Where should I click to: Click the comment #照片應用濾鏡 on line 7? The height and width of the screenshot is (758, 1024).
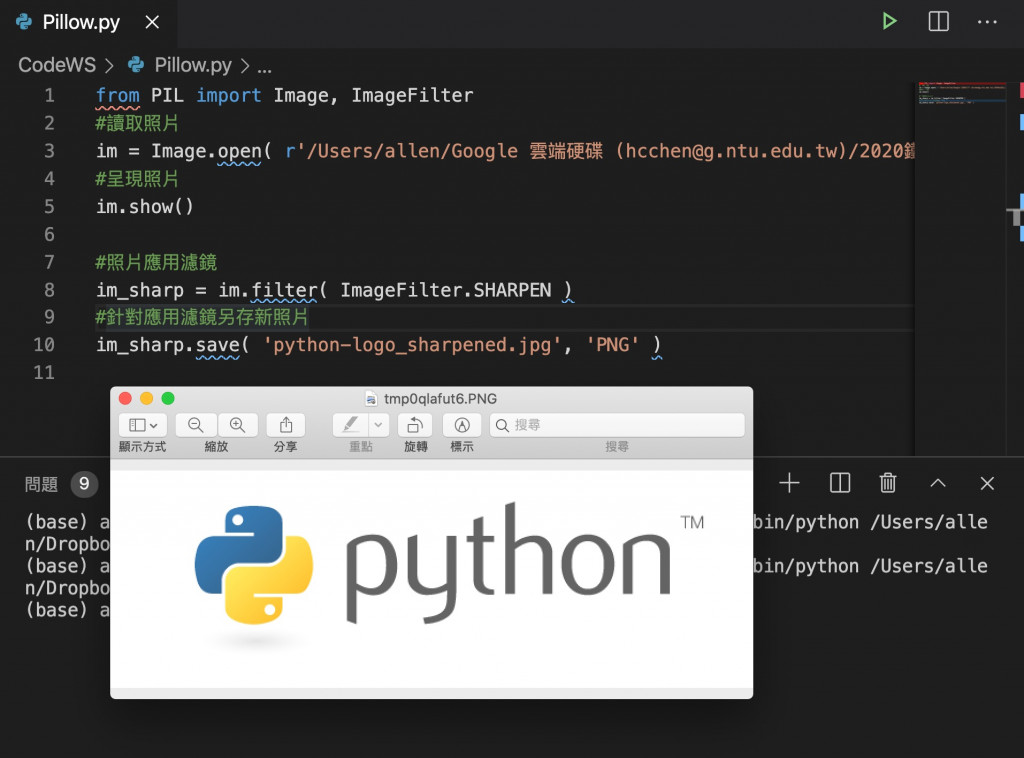click(155, 262)
